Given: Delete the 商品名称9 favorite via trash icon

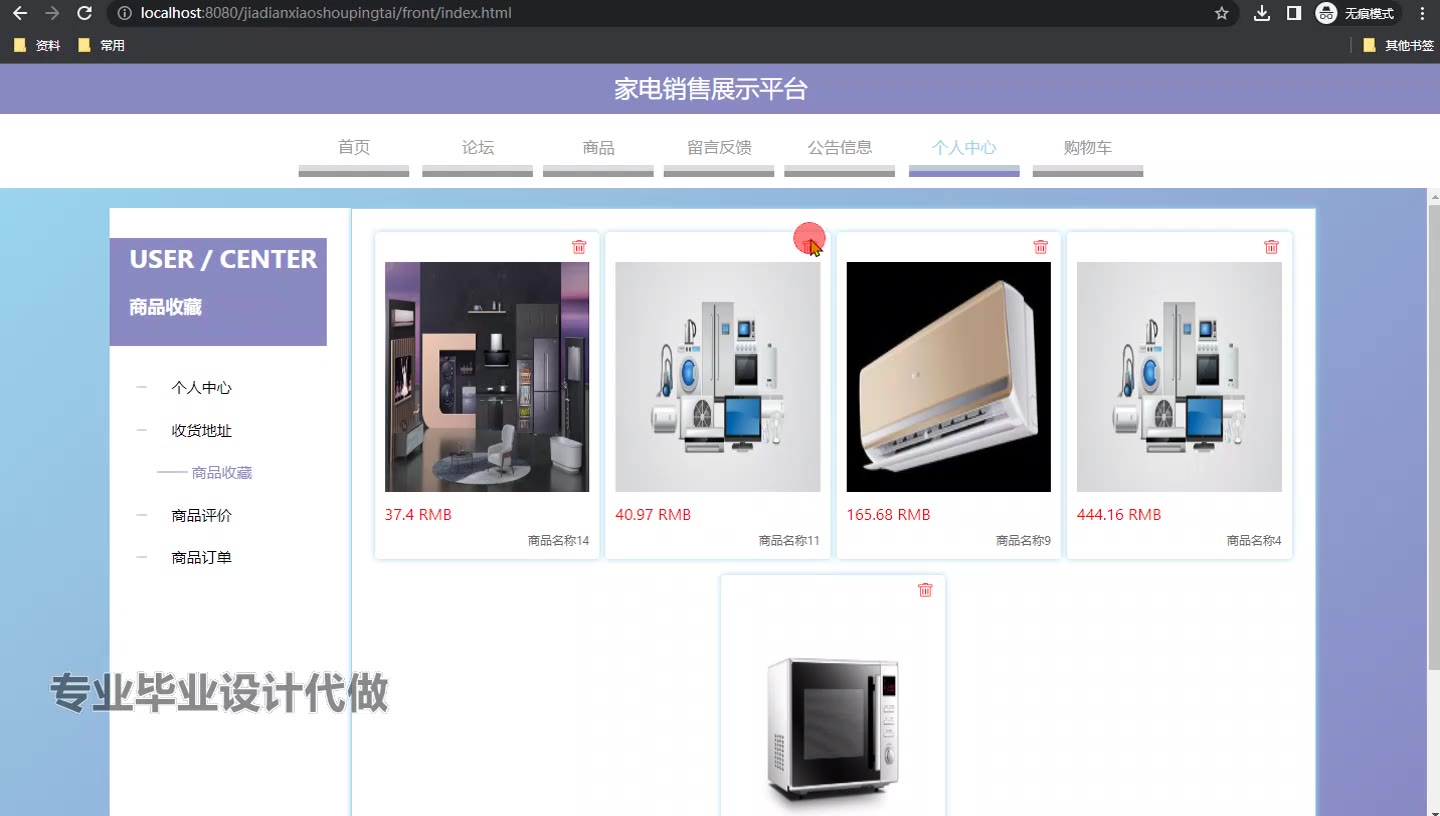Looking at the screenshot, I should pyautogui.click(x=1041, y=247).
